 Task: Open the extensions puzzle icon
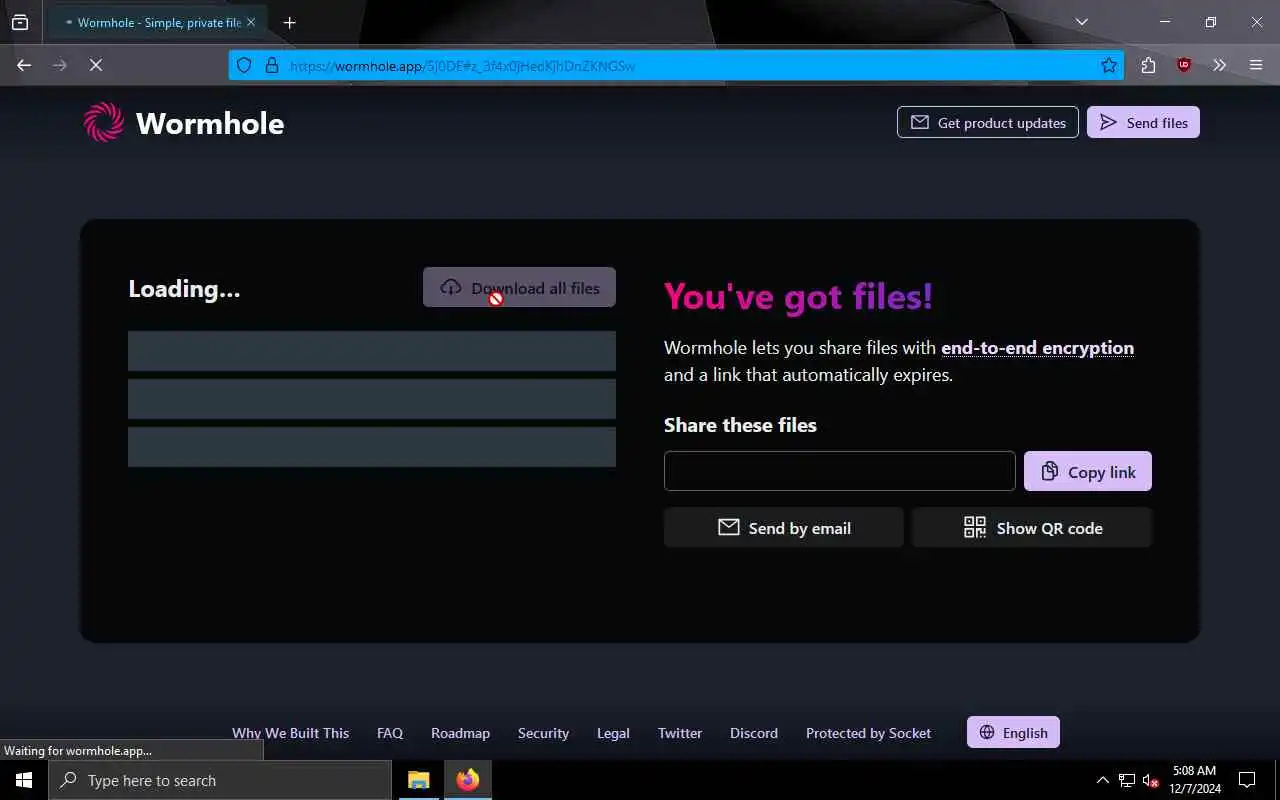pyautogui.click(x=1148, y=65)
